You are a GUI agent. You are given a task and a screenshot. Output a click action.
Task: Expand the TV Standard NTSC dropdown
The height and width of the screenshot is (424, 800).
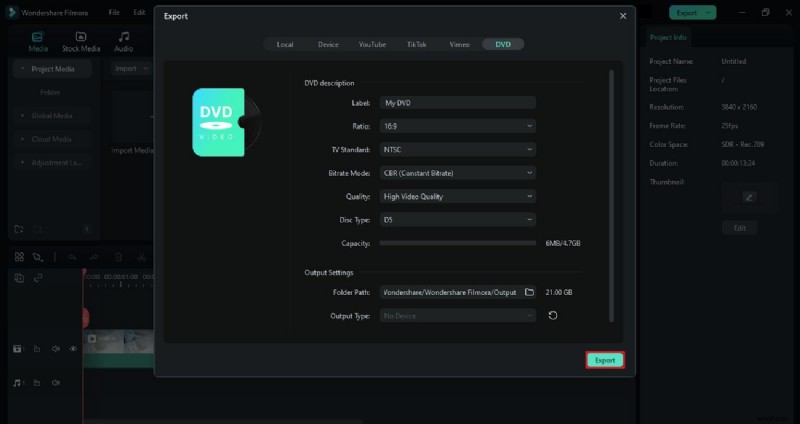click(458, 149)
